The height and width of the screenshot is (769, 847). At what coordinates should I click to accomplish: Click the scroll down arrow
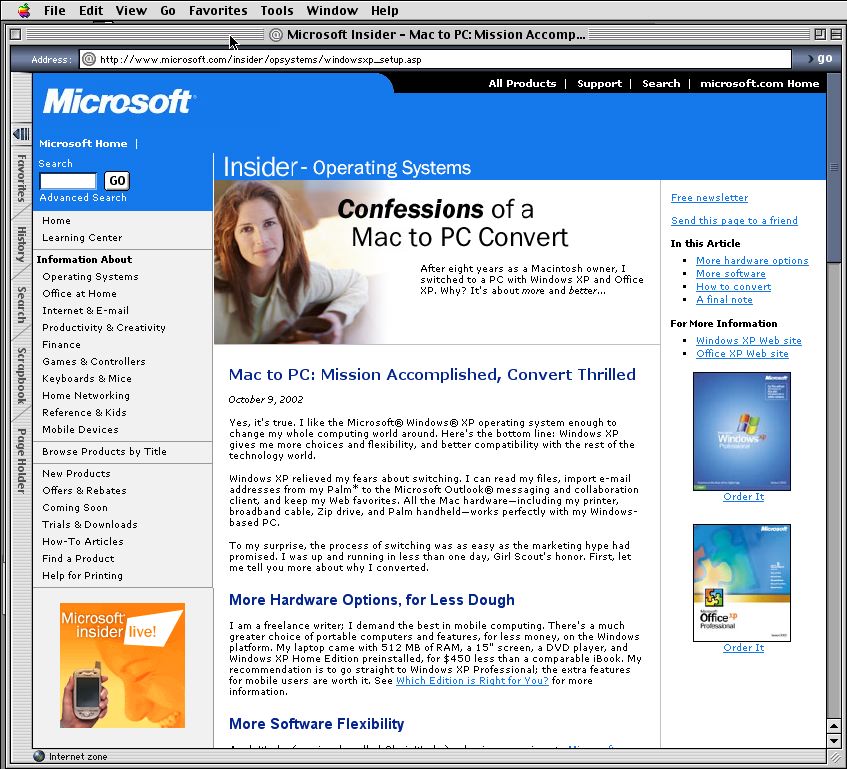click(834, 741)
